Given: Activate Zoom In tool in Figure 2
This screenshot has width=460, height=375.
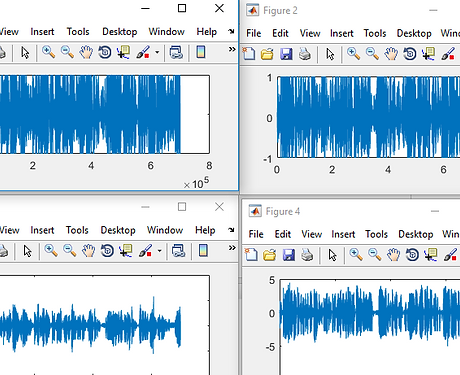Looking at the screenshot, I should [x=353, y=53].
